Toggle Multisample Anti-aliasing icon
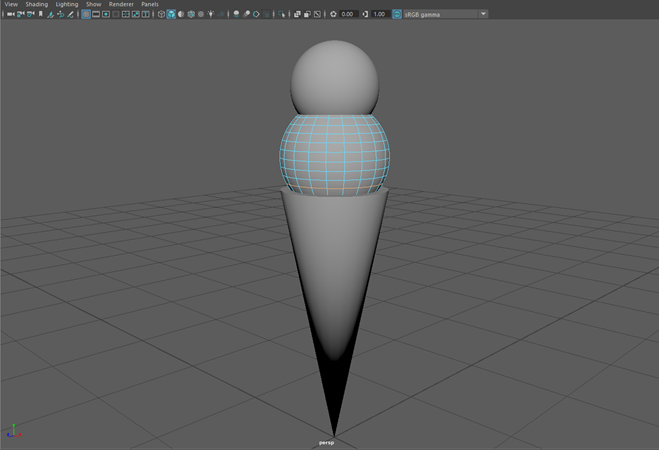This screenshot has width=659, height=450. (x=256, y=14)
